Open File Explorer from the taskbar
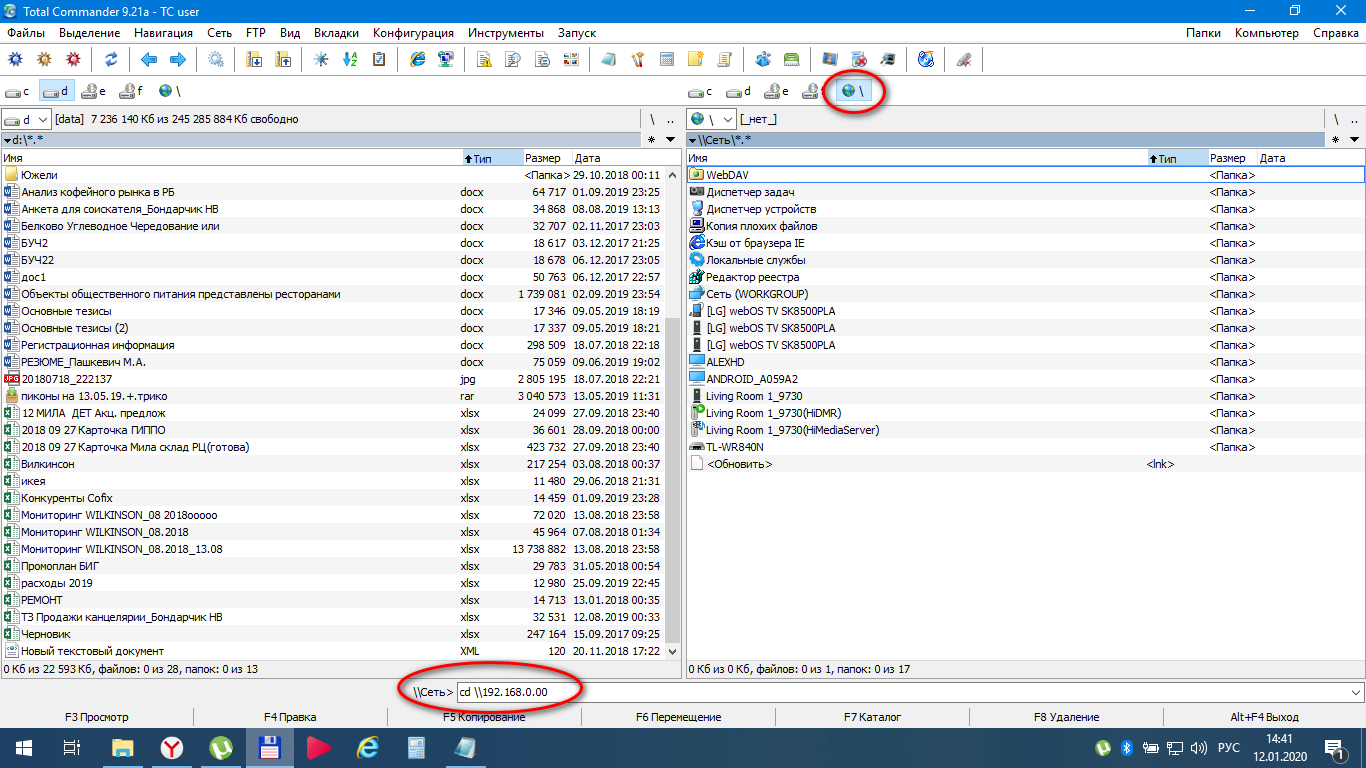This screenshot has height=768, width=1366. (122, 747)
